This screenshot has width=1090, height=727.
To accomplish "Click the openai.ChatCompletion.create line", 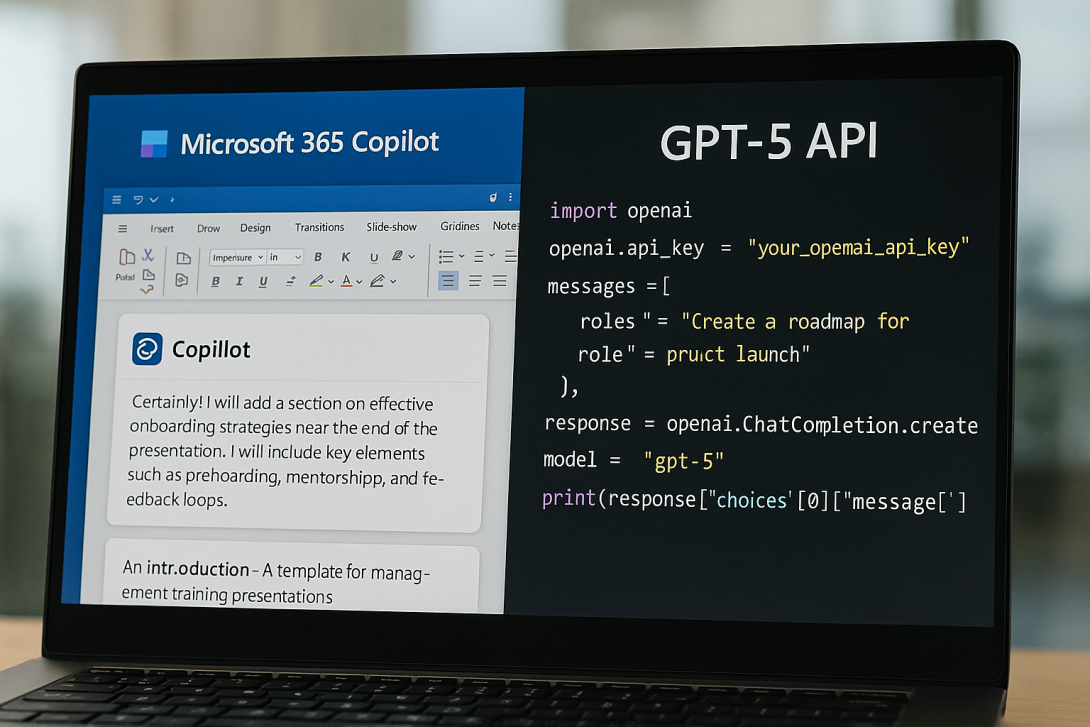I will pyautogui.click(x=761, y=424).
